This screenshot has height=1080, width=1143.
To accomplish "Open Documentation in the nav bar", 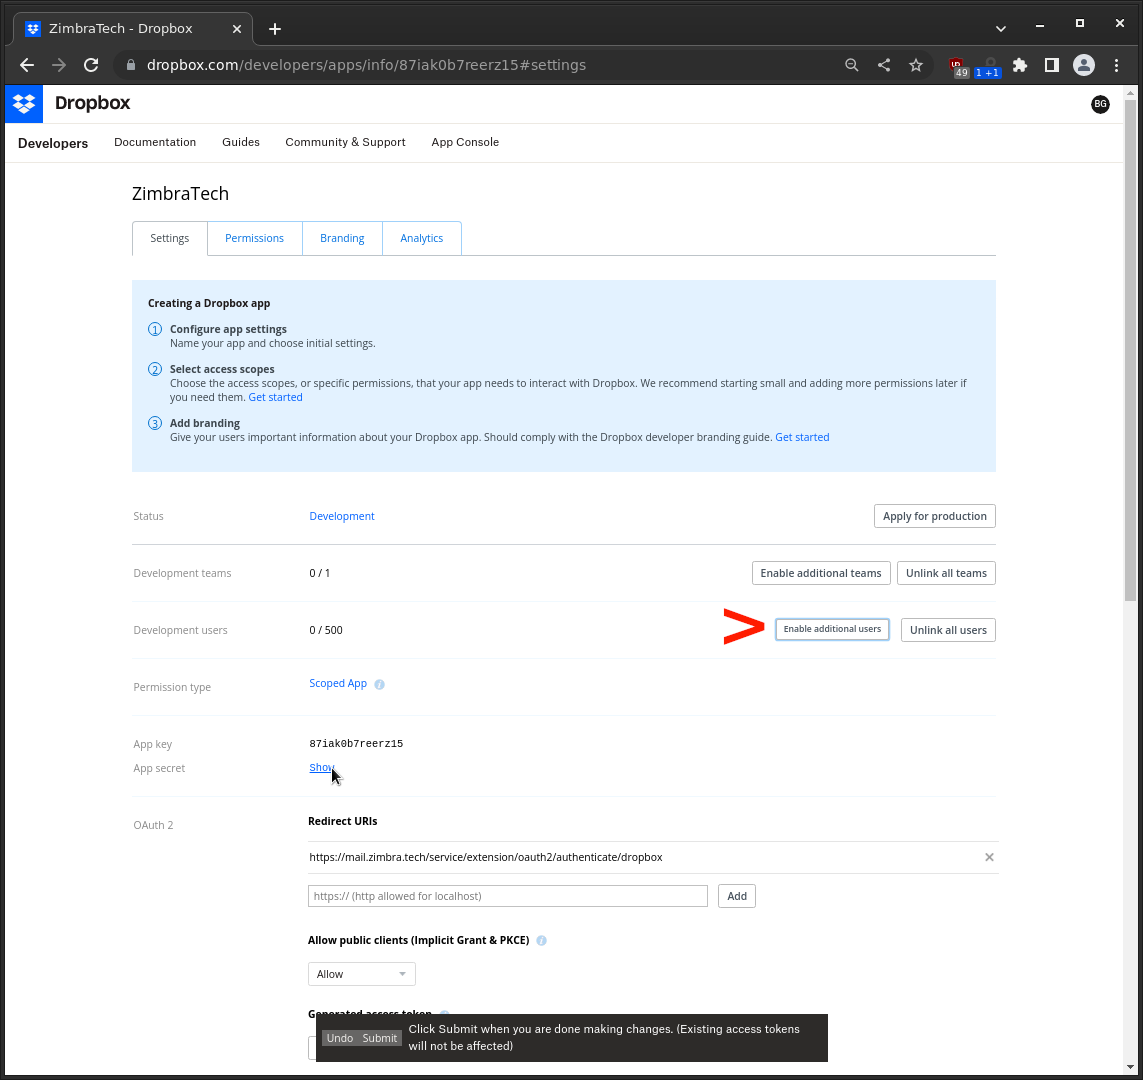I will click(x=155, y=142).
